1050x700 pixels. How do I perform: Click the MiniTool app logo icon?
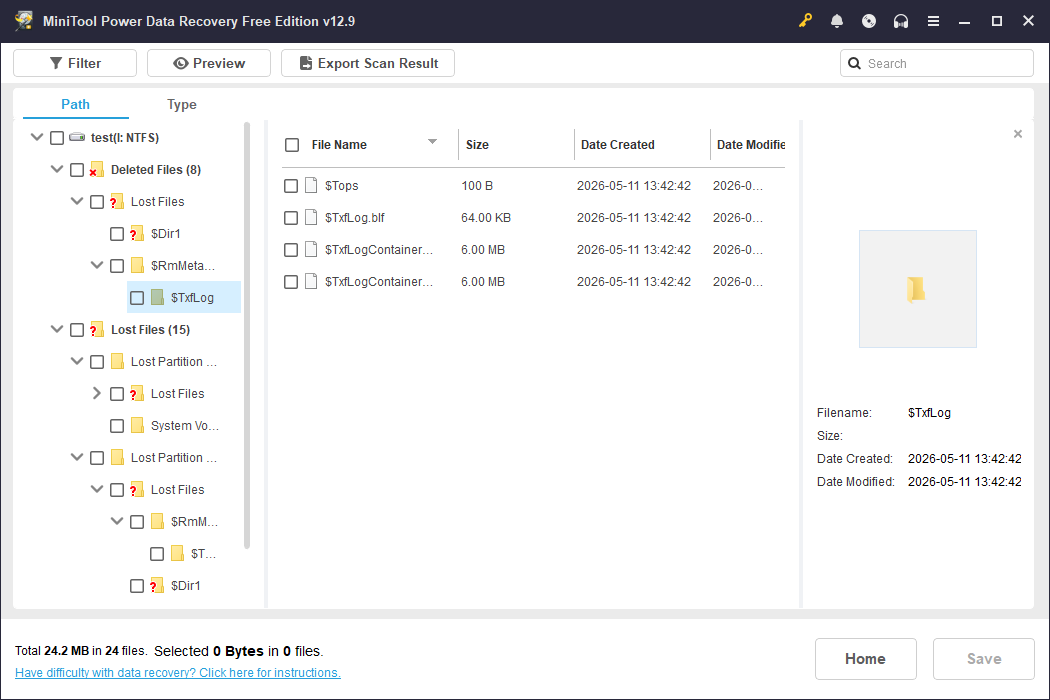coord(24,21)
